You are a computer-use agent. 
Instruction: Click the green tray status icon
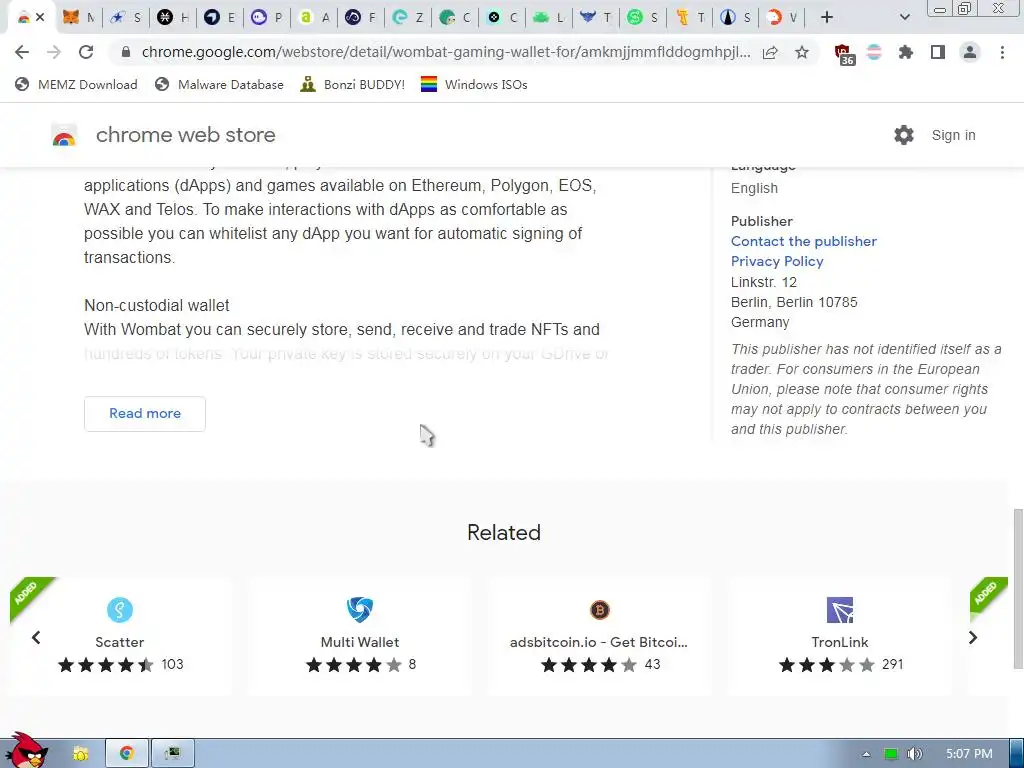tap(890, 754)
